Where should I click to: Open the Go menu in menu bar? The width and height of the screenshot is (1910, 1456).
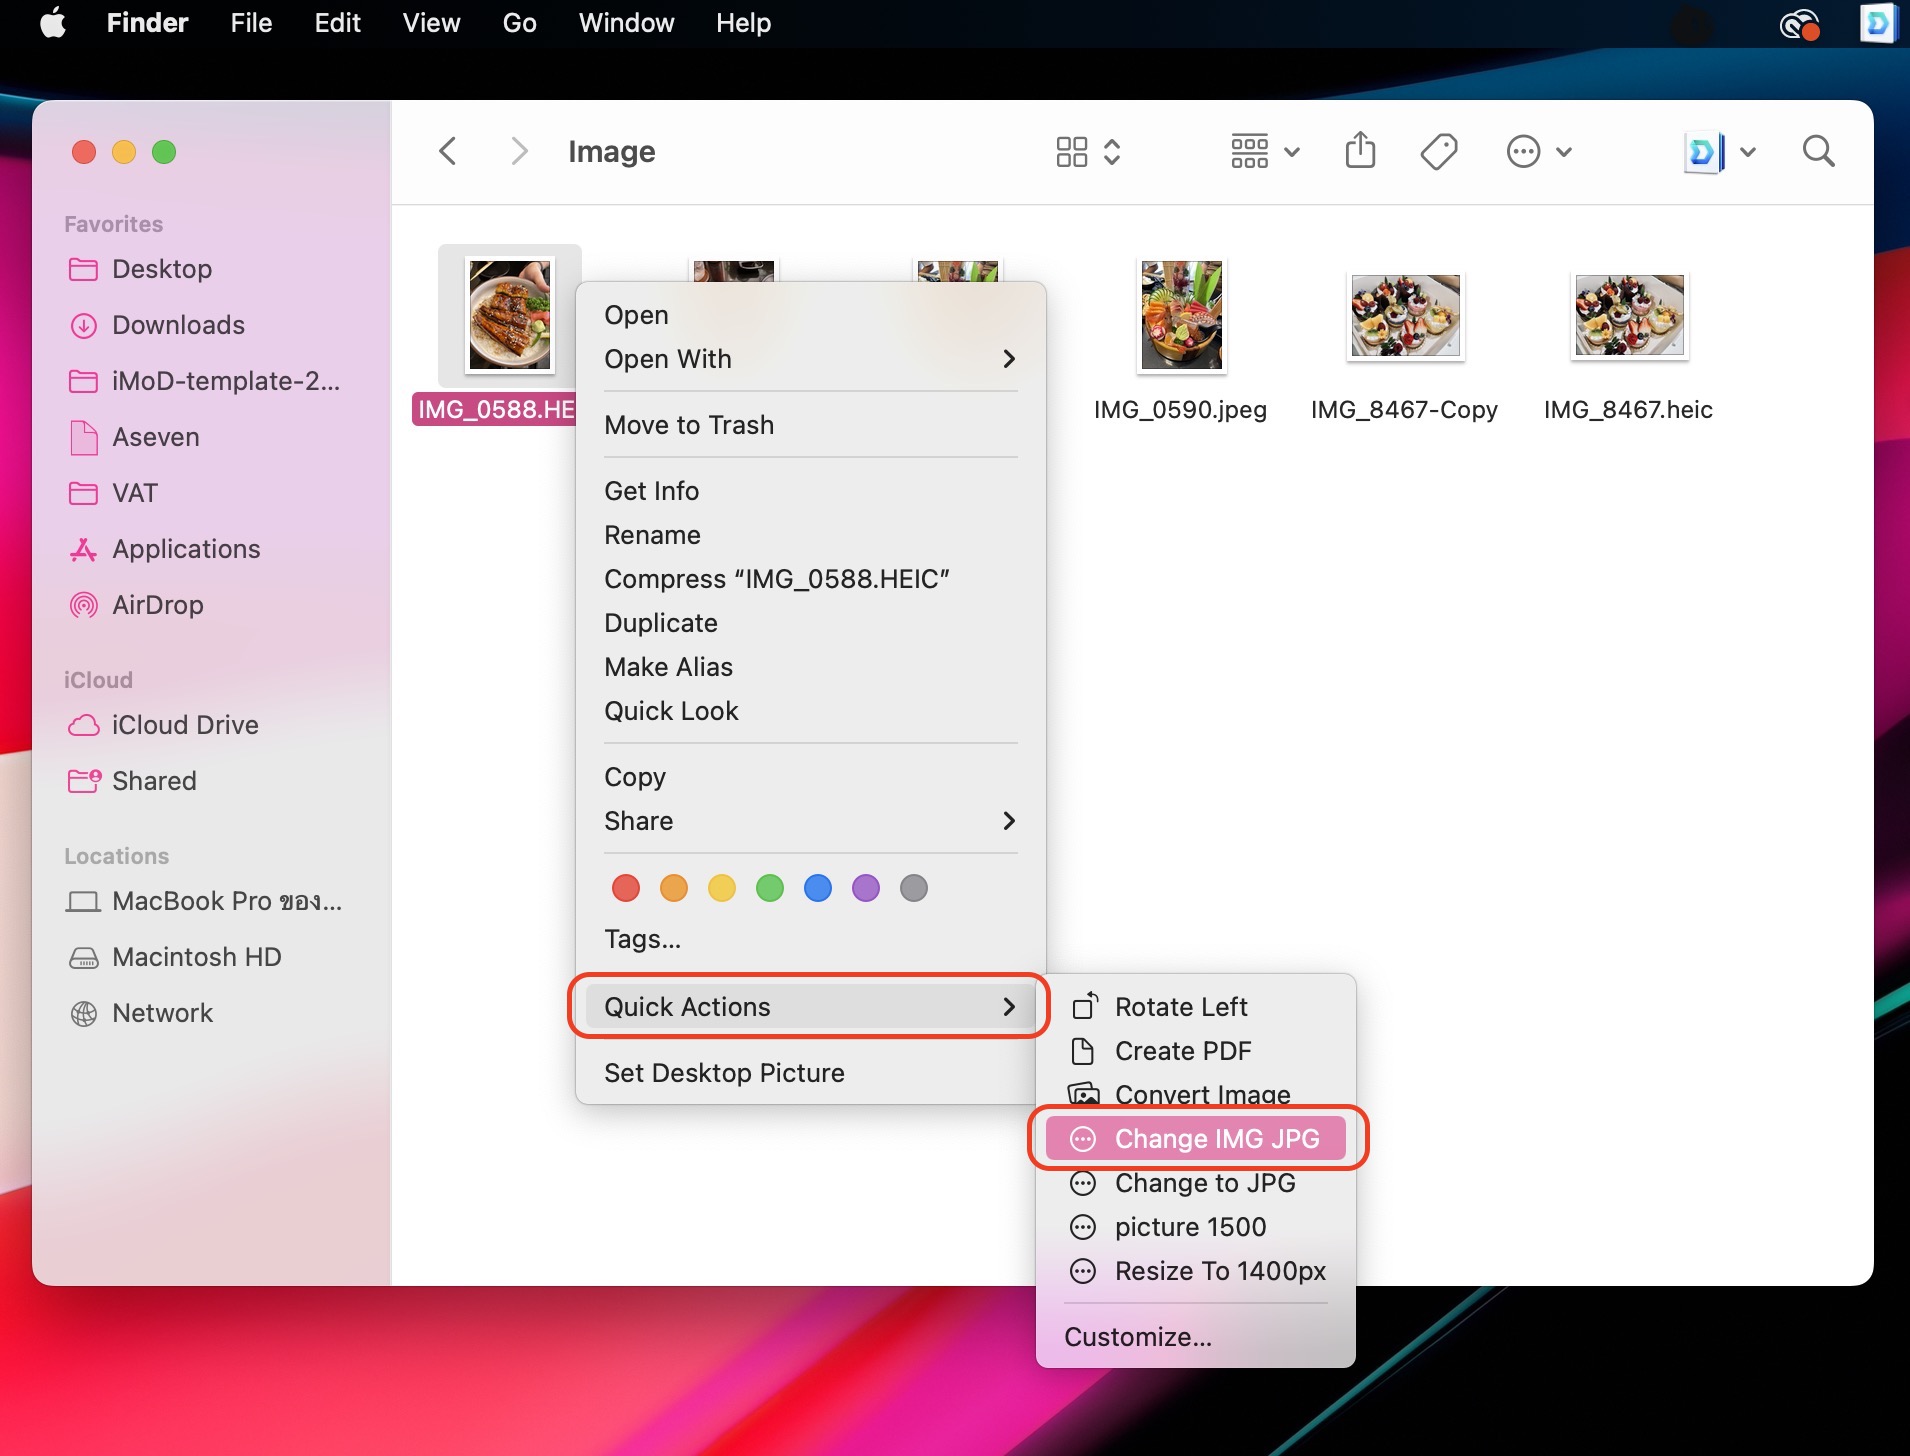tap(519, 23)
